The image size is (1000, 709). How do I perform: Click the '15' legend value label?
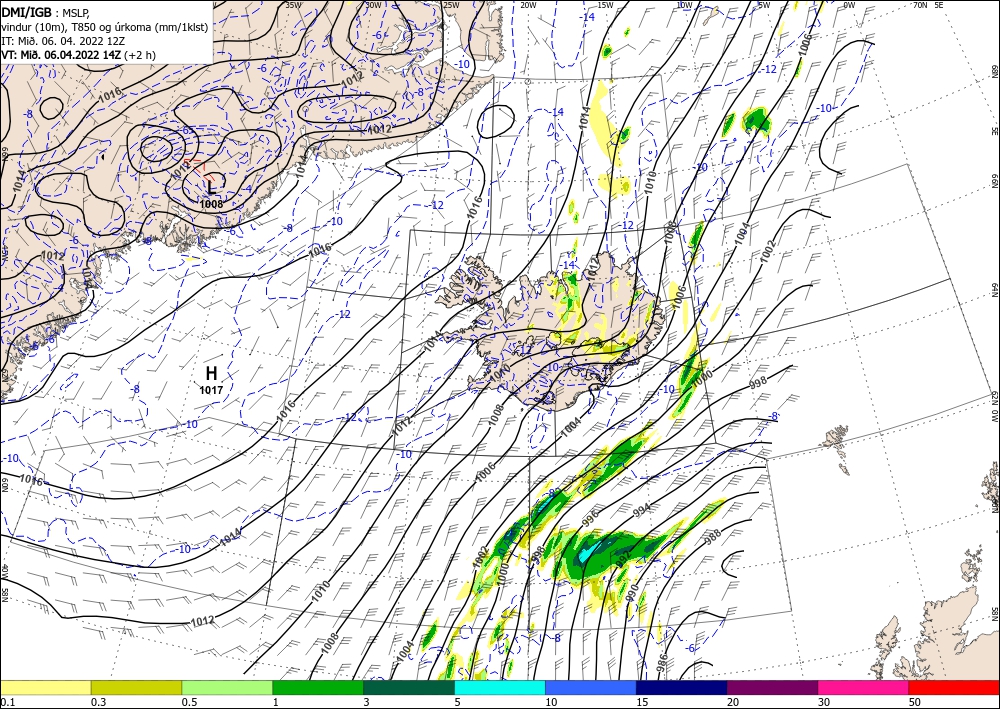tap(642, 702)
